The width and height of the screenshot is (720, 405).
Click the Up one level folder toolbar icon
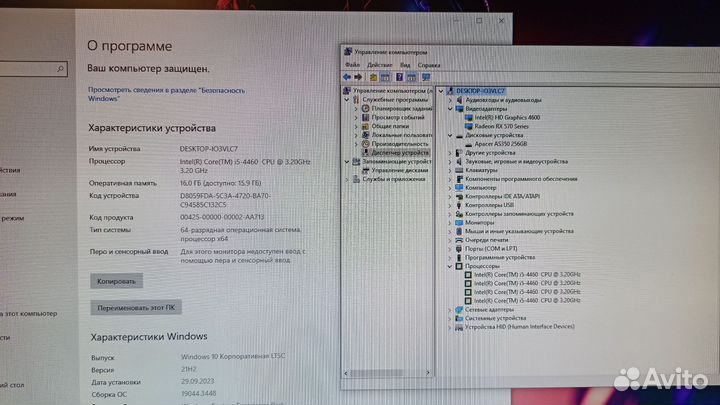coord(373,77)
